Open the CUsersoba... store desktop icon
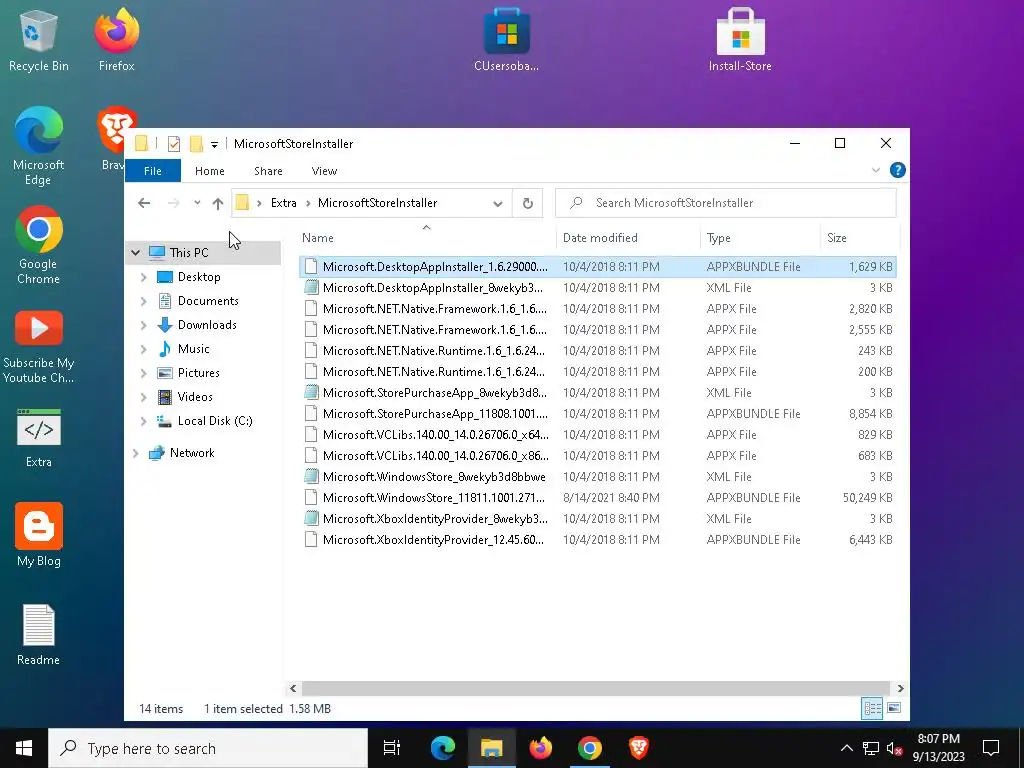The height and width of the screenshot is (768, 1024). [506, 39]
